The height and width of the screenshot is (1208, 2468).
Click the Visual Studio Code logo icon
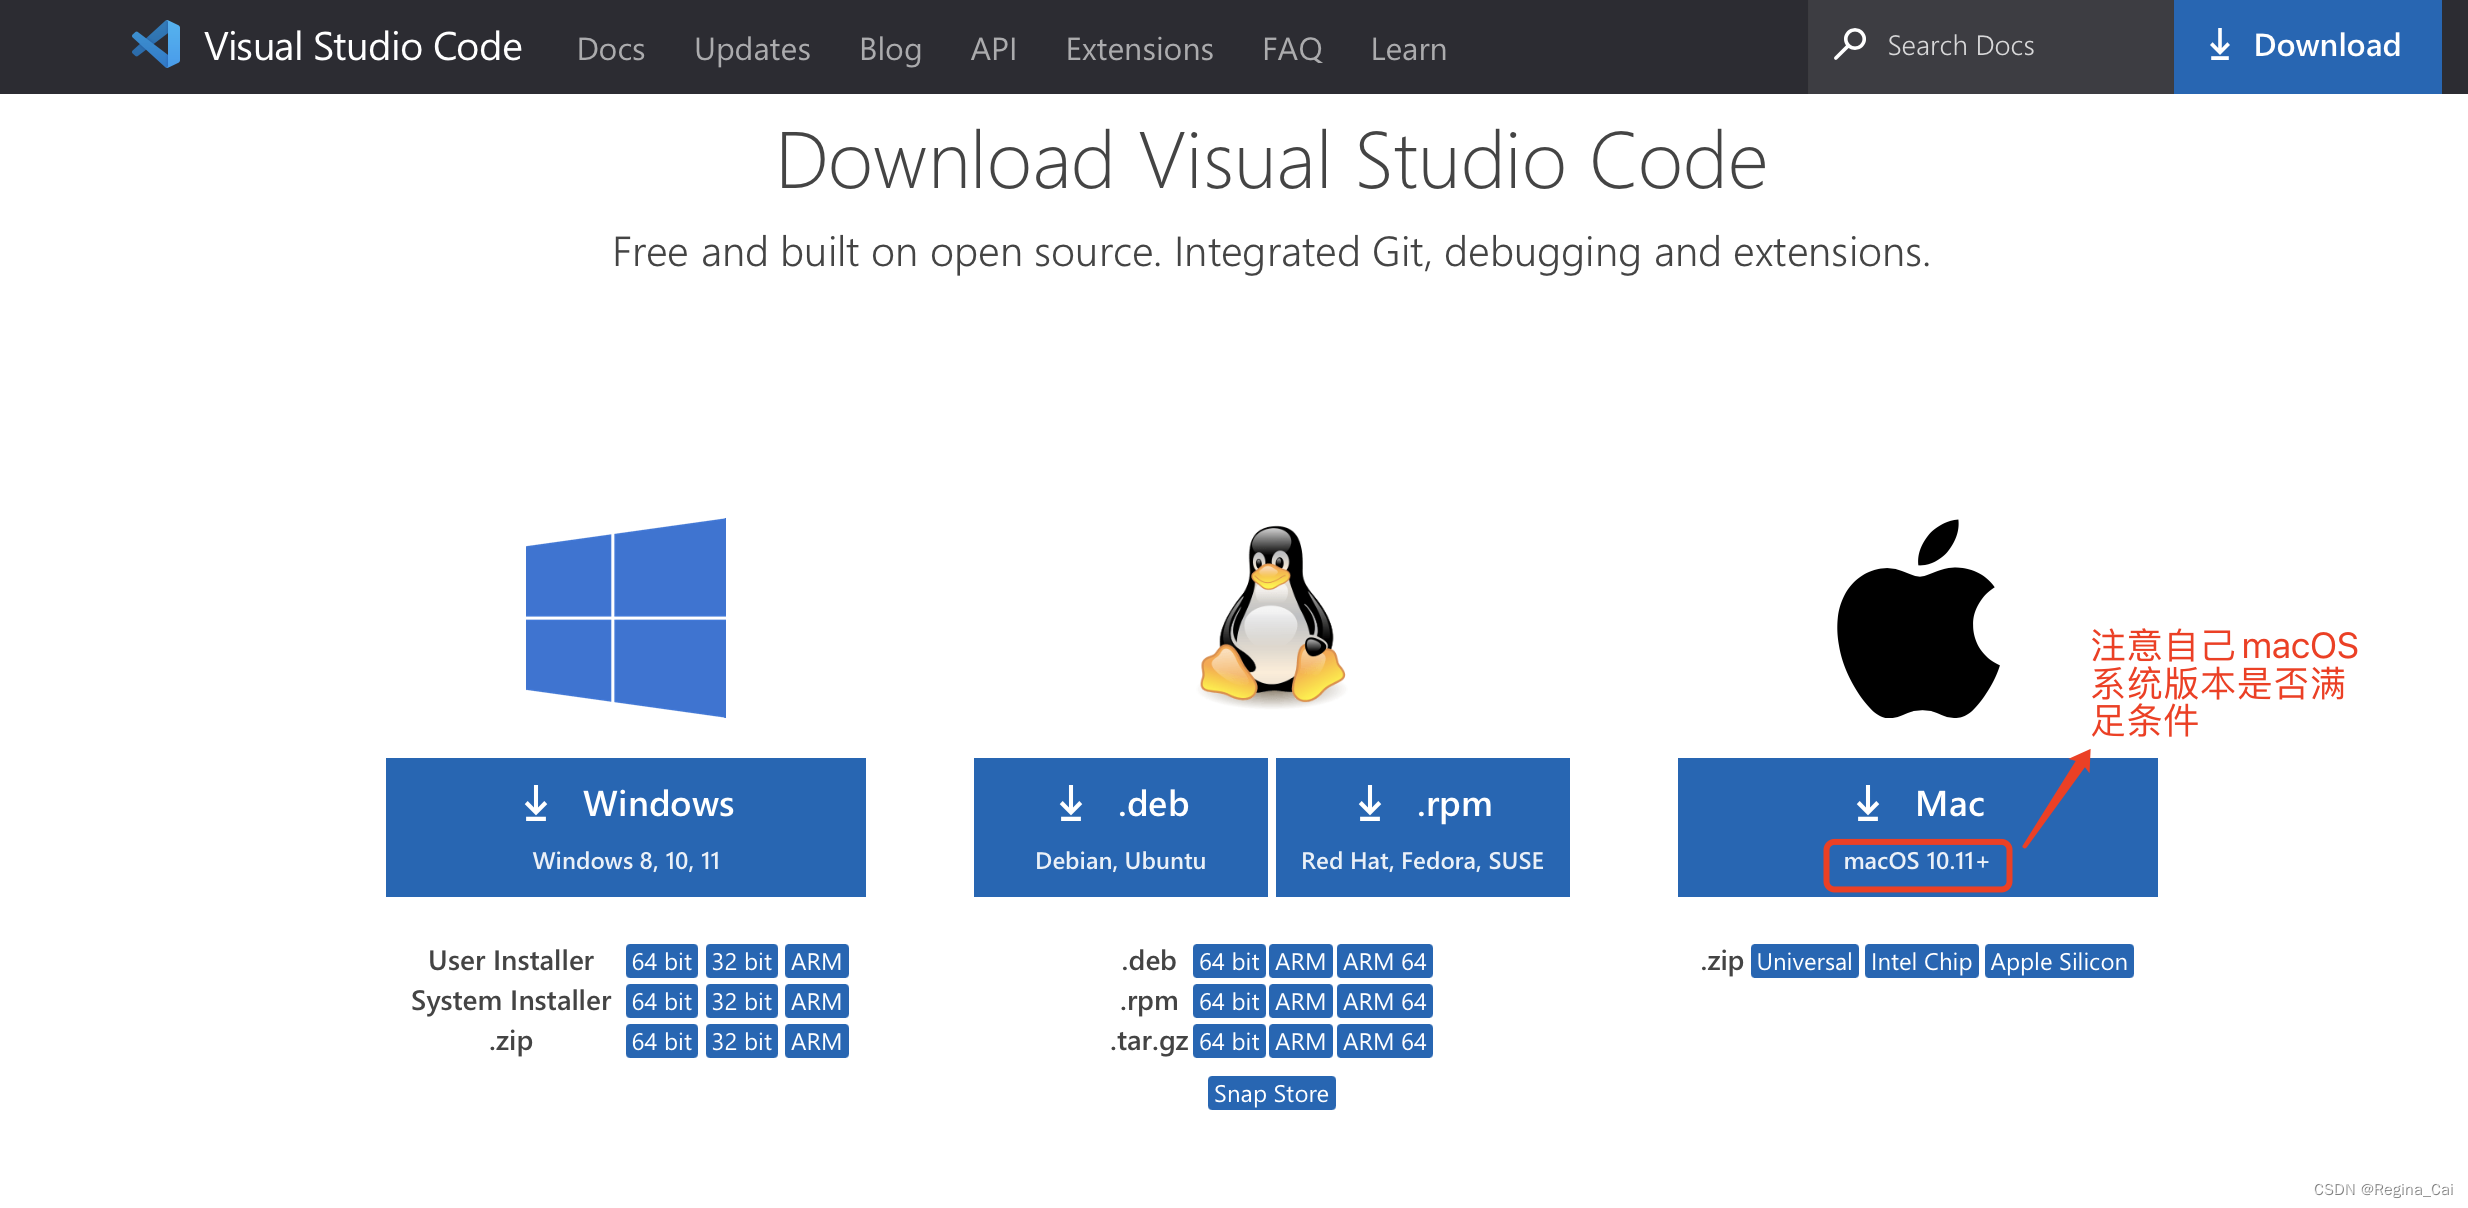tap(156, 46)
